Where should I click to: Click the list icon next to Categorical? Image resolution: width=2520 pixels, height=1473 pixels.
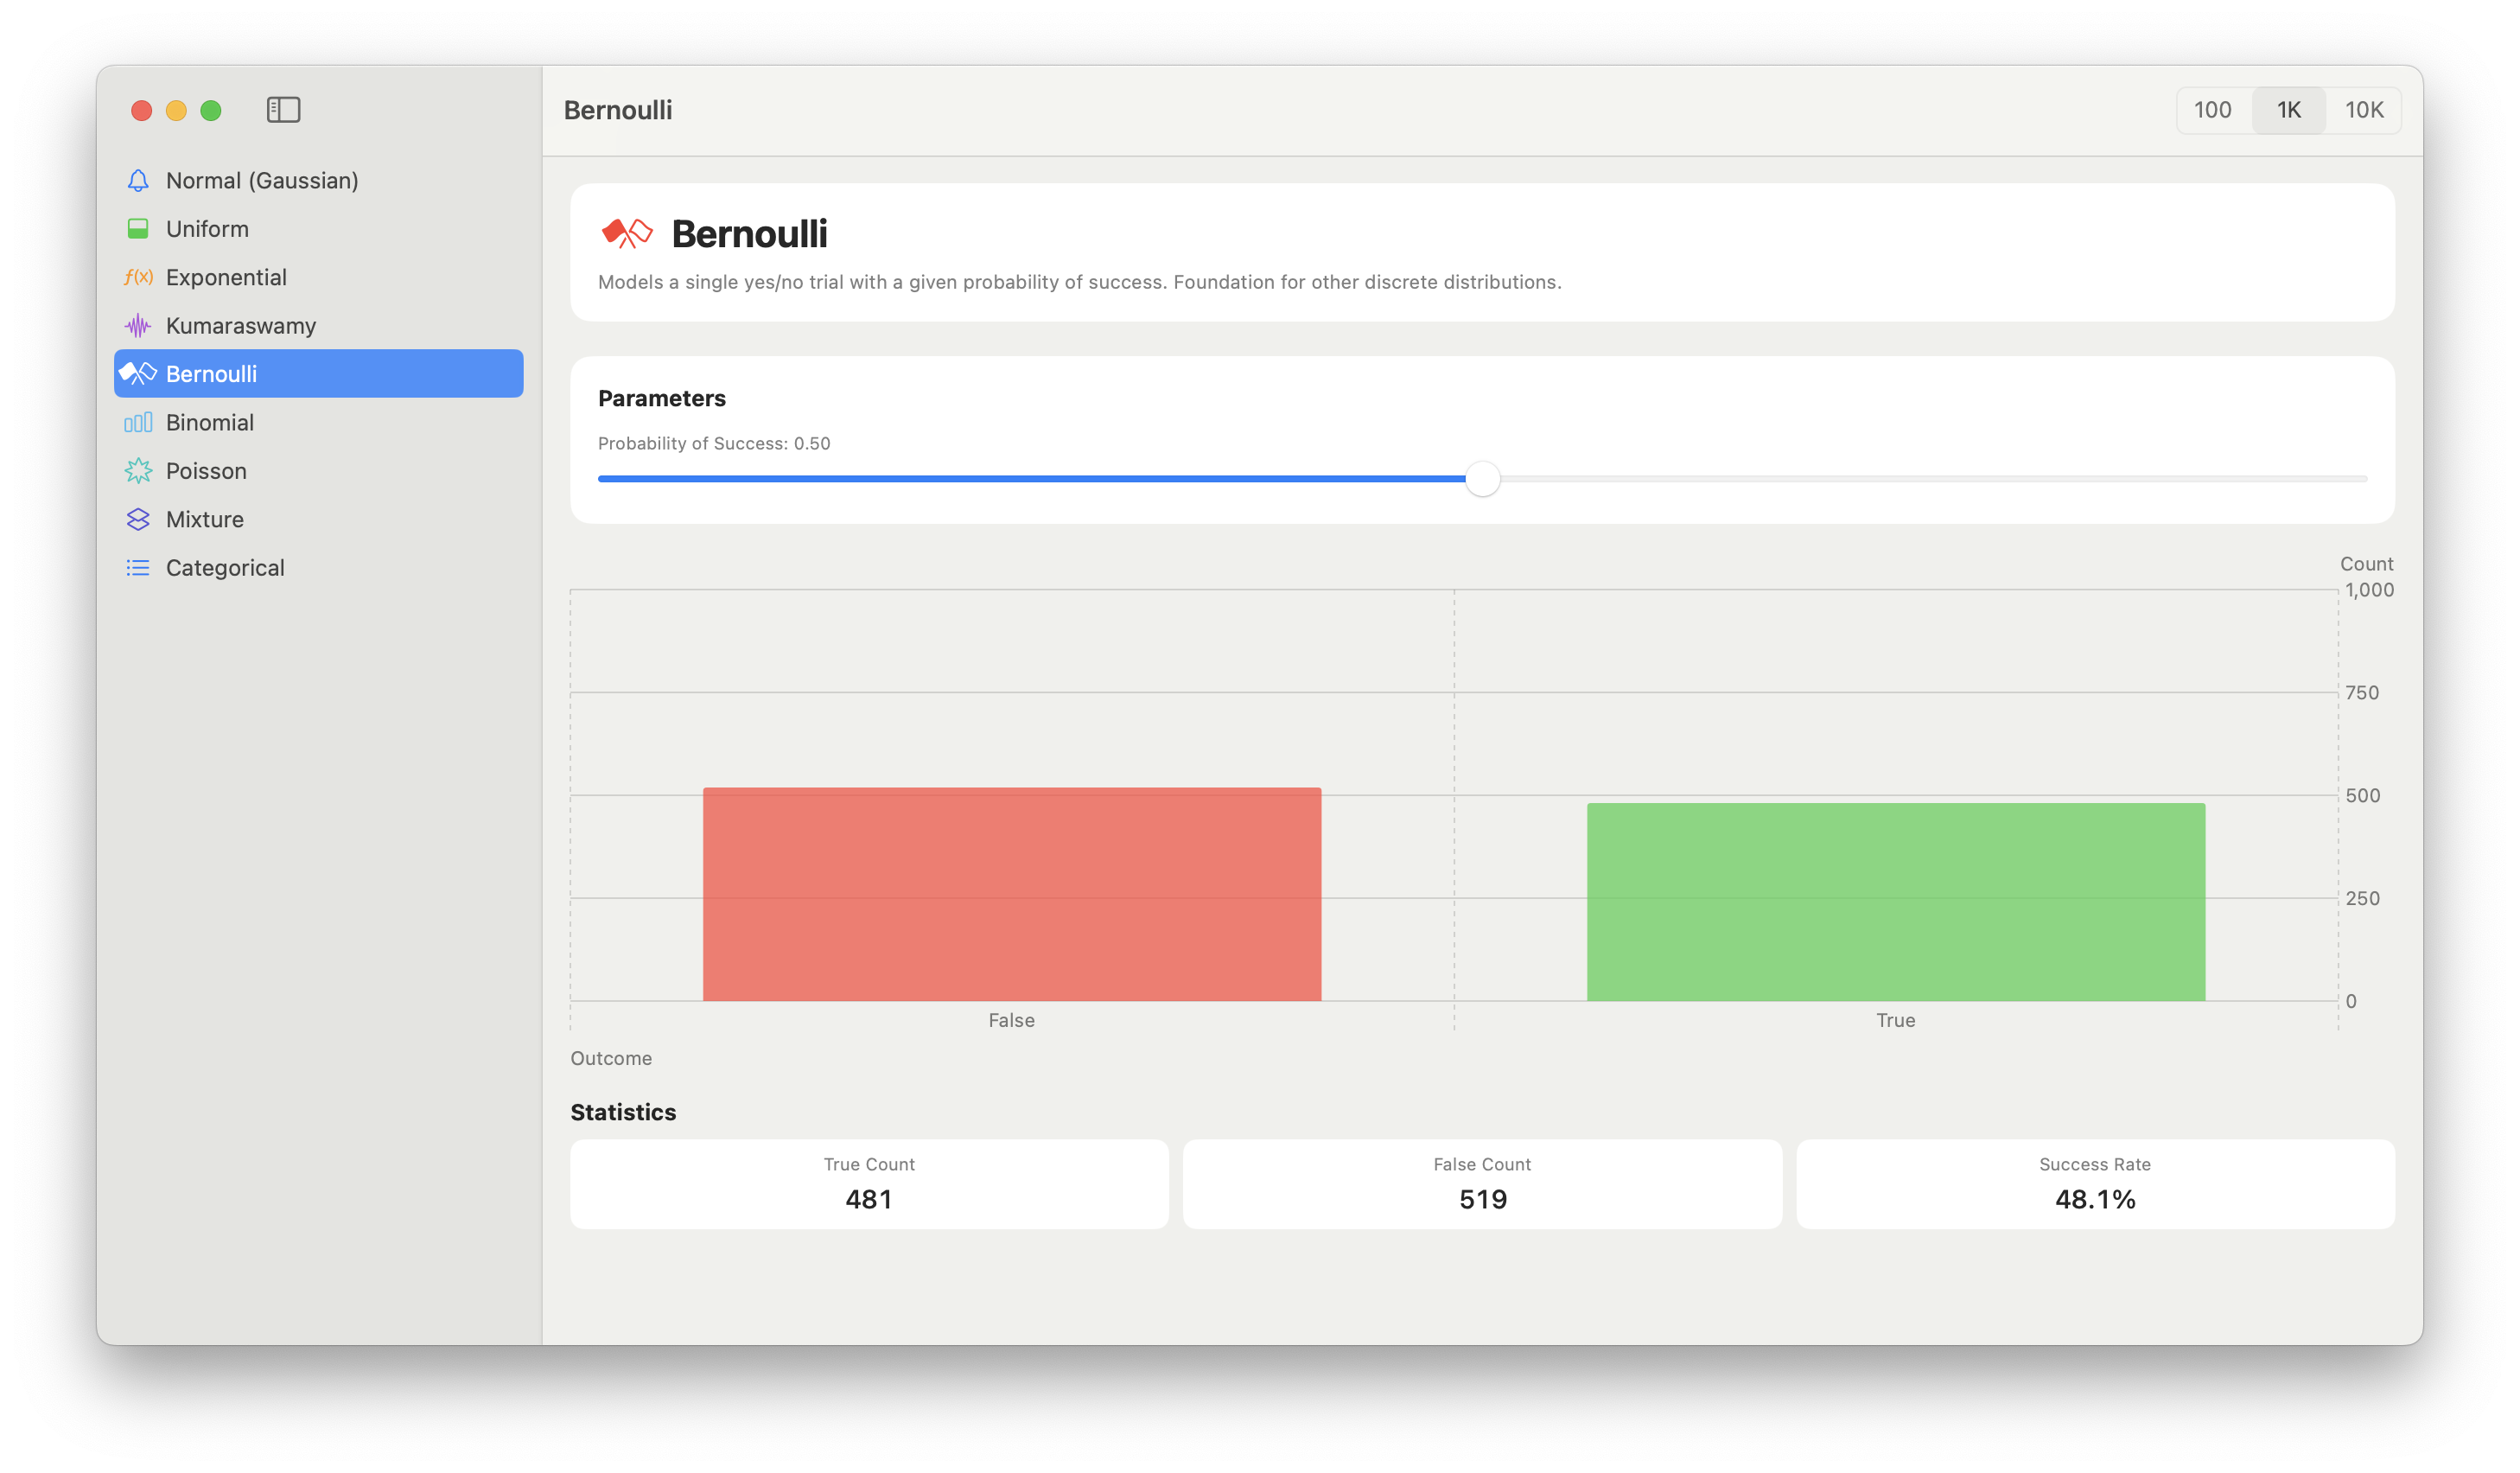(138, 568)
